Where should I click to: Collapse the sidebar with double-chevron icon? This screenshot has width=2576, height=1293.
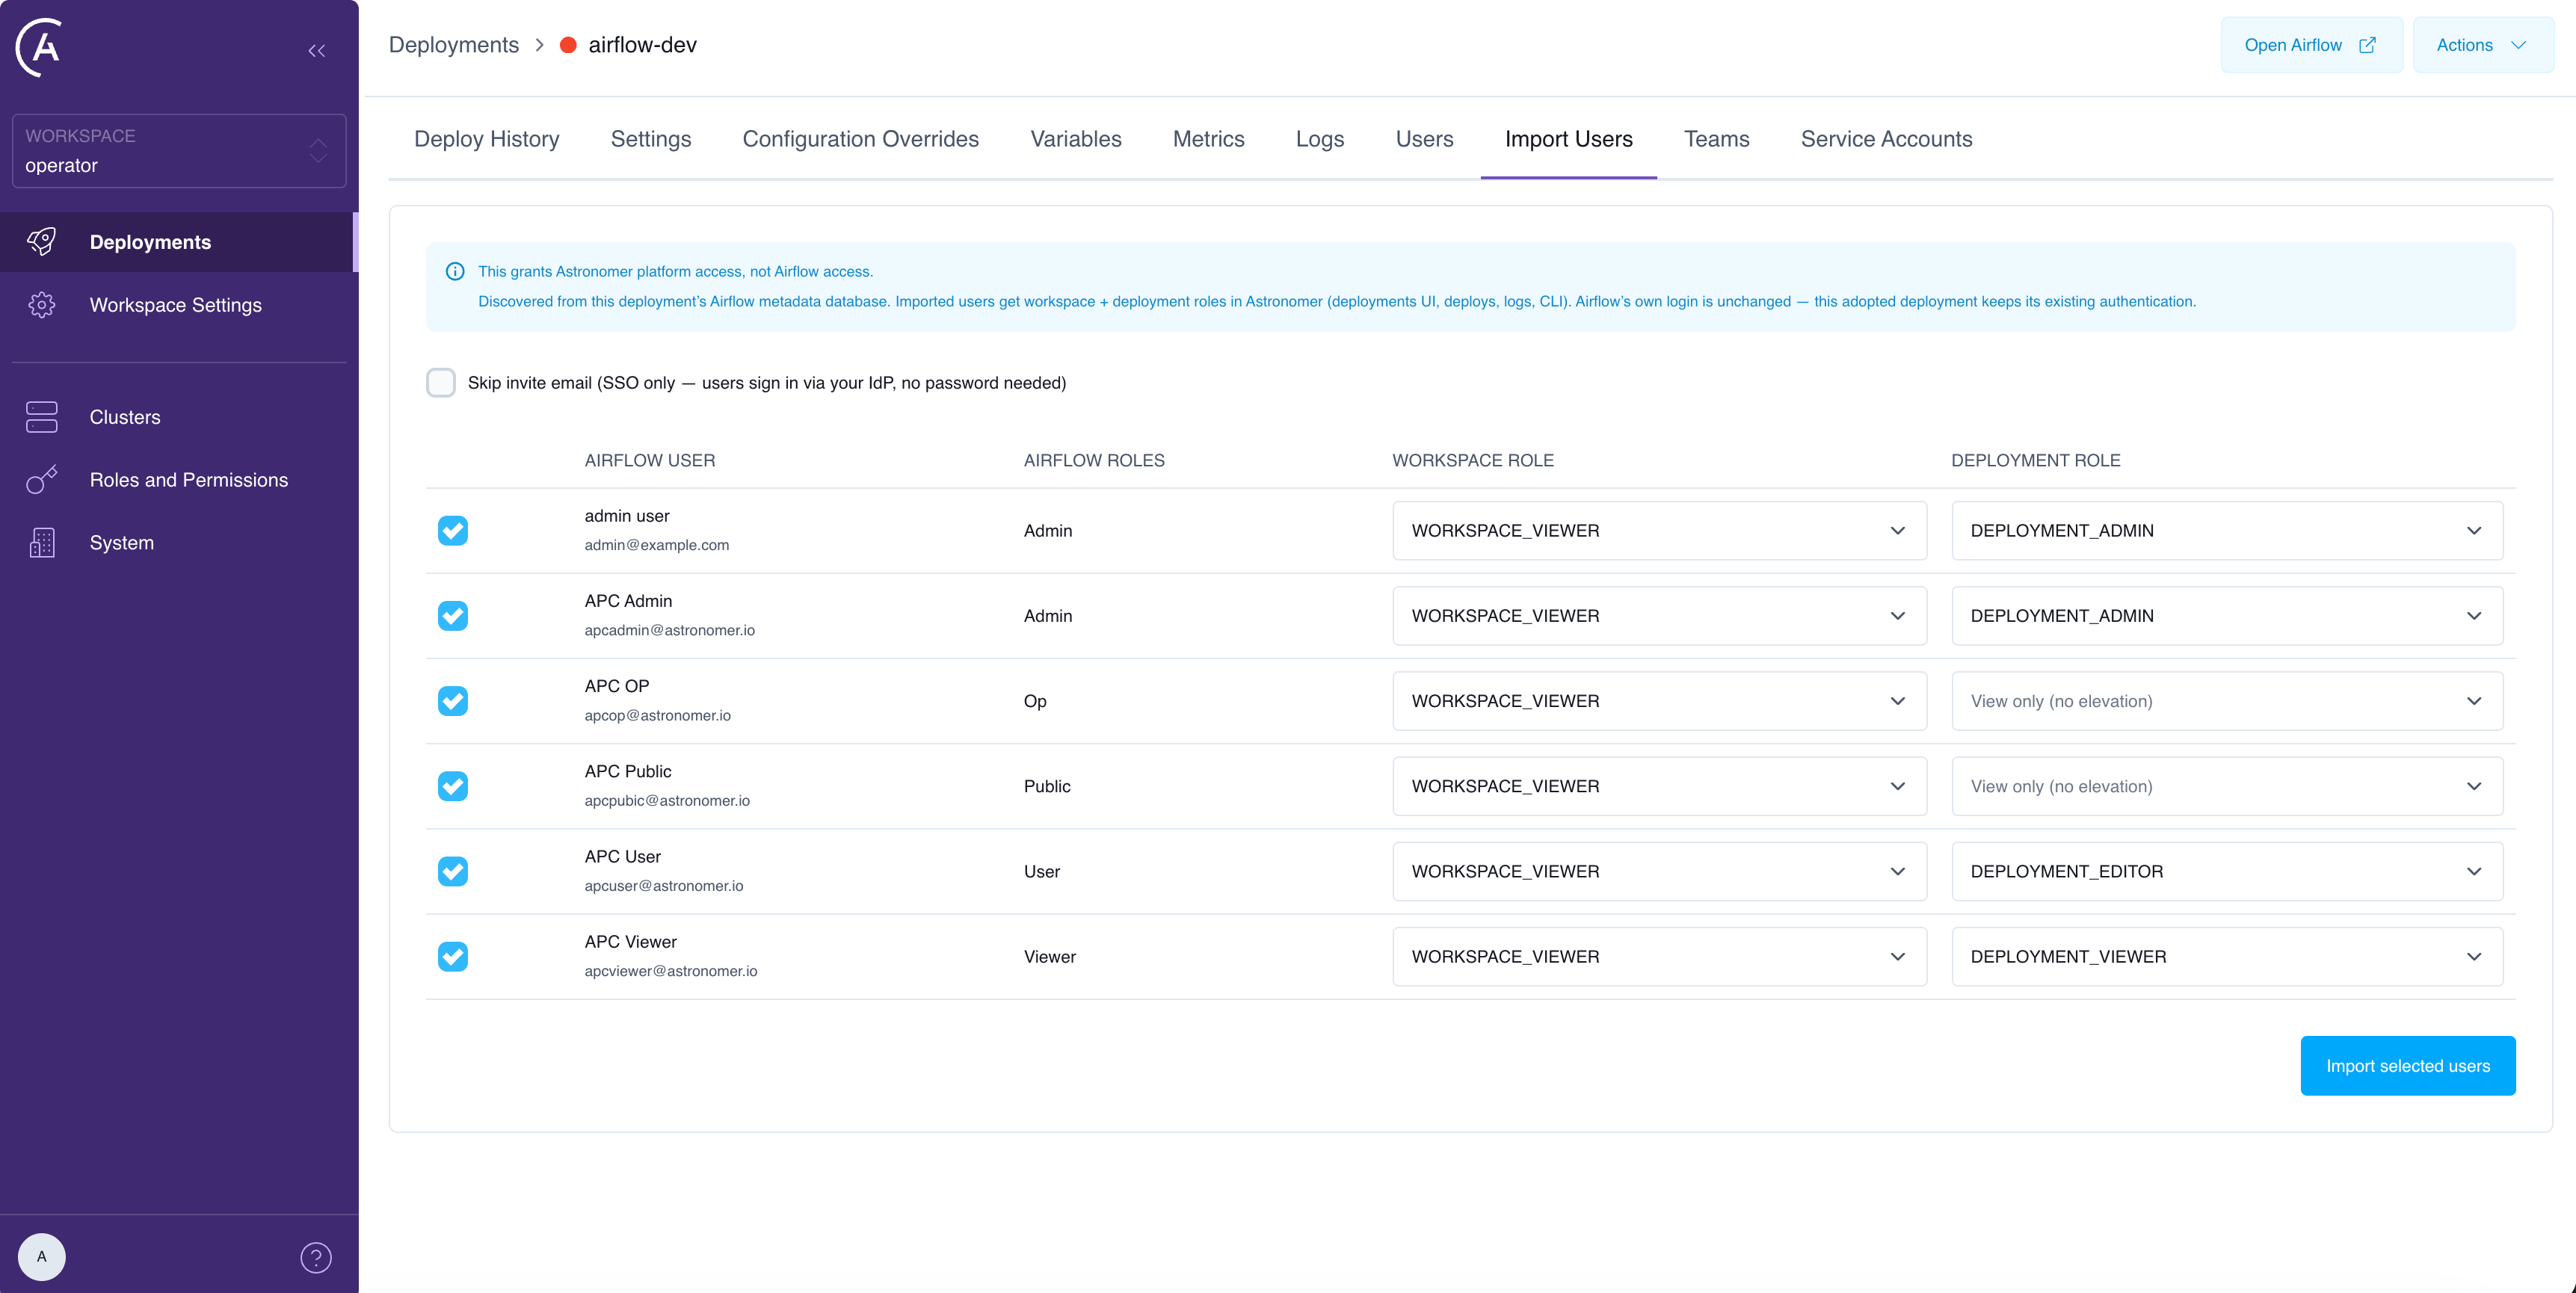tap(317, 51)
